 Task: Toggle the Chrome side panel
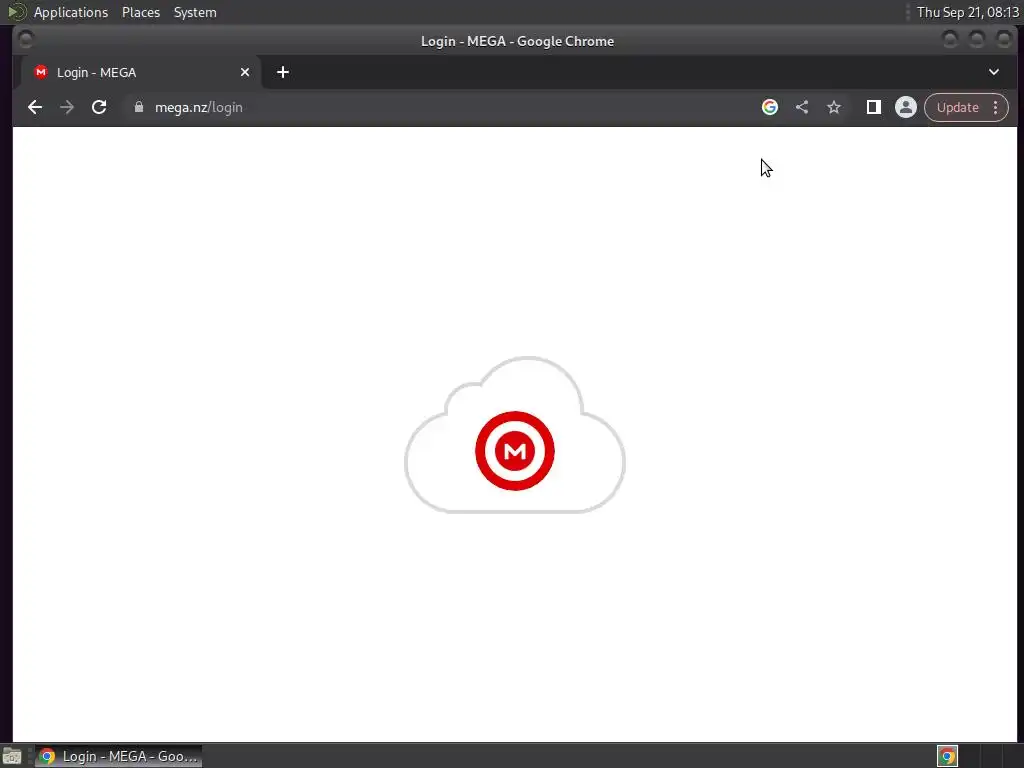click(873, 107)
